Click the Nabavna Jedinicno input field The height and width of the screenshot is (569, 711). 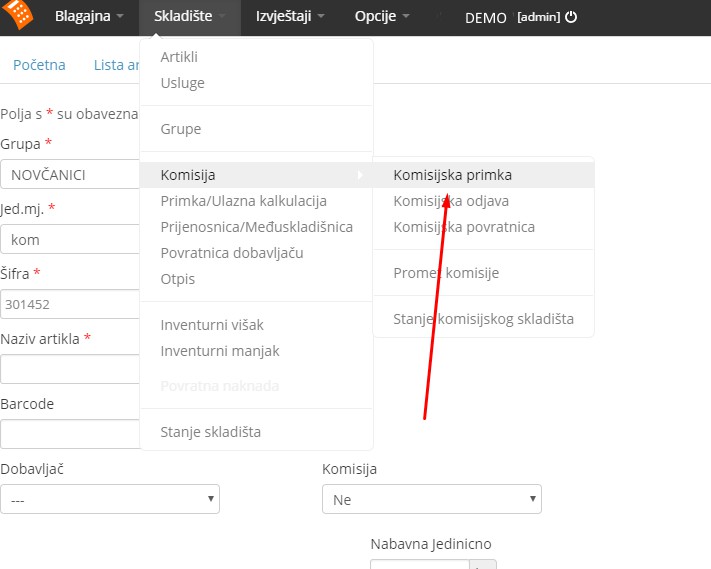coord(419,564)
